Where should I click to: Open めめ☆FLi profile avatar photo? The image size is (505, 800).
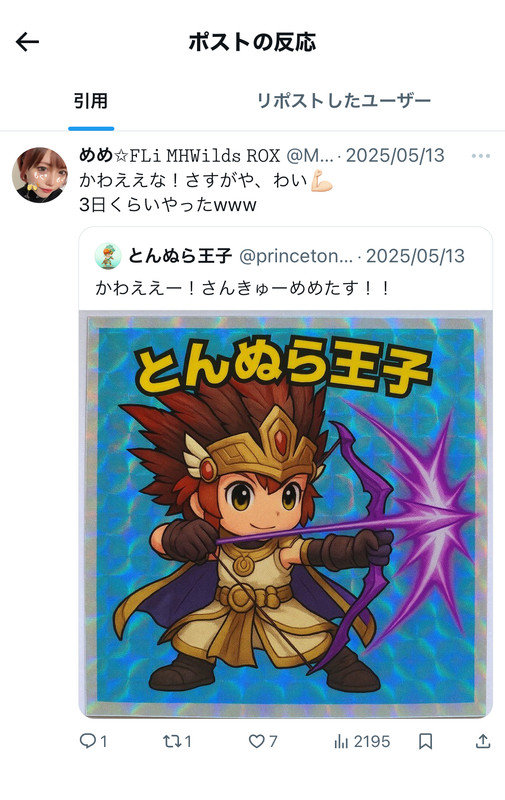coord(40,175)
